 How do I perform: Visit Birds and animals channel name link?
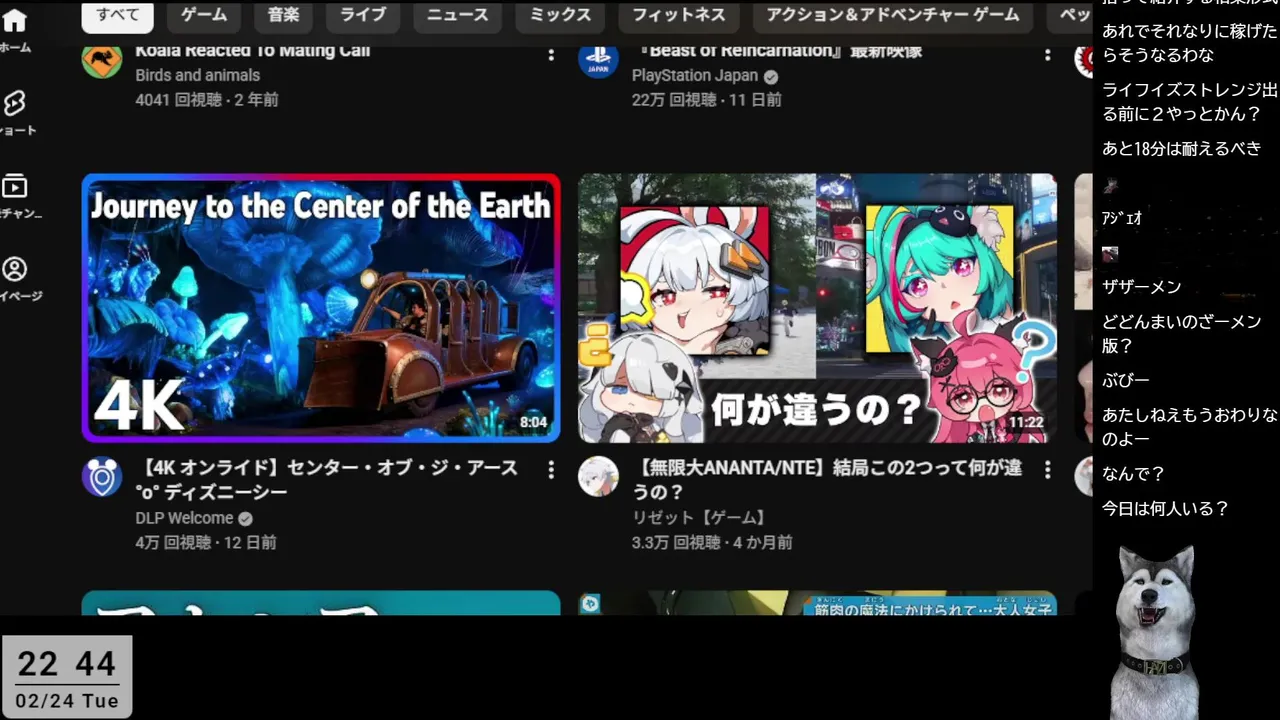197,75
